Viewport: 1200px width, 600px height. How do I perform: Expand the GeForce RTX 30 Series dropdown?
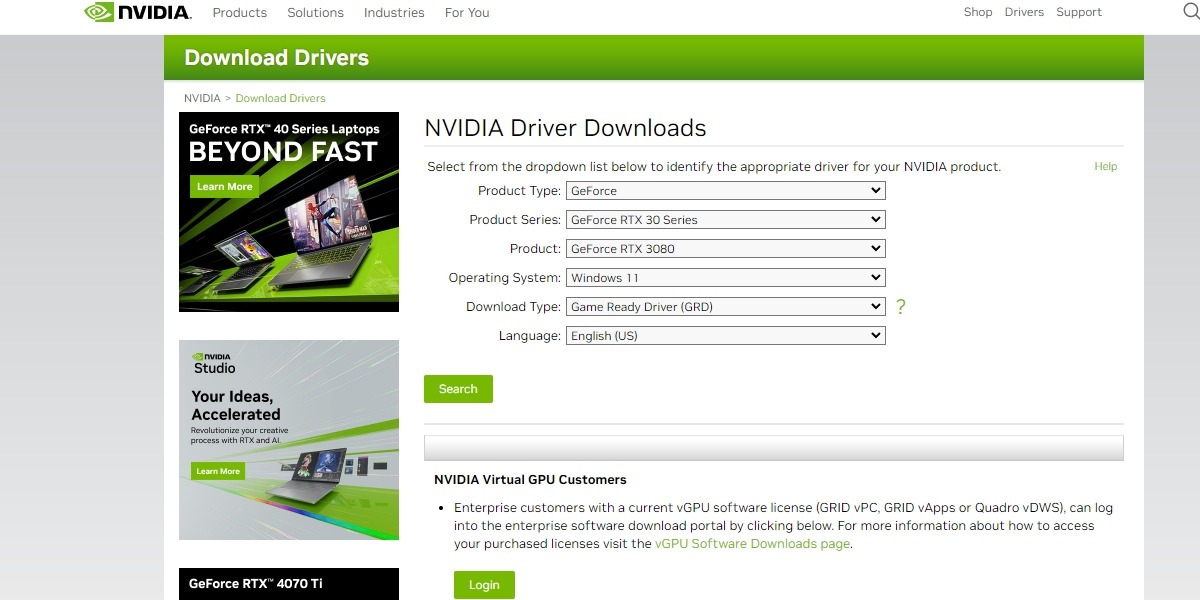725,219
